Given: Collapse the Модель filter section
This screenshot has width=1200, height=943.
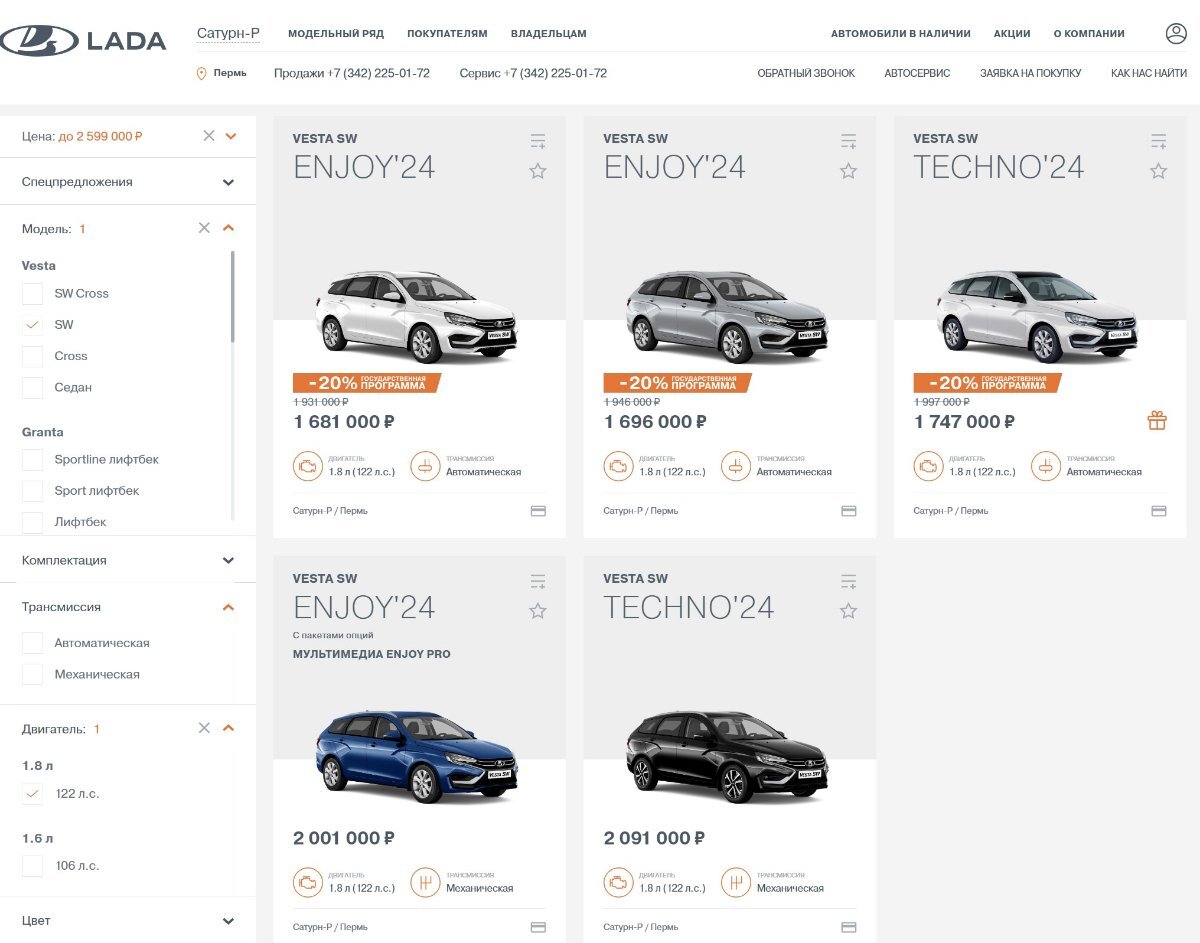Looking at the screenshot, I should click(228, 228).
